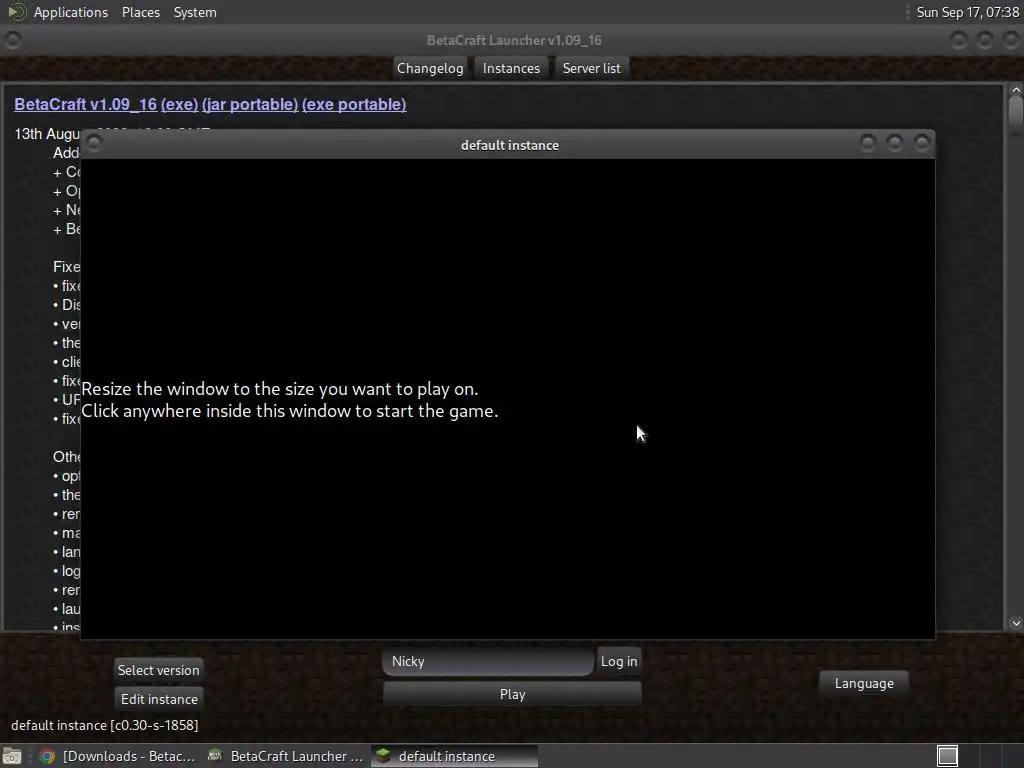The width and height of the screenshot is (1024, 768).
Task: Click the changelog scrollbar up arrow
Action: click(x=1015, y=89)
